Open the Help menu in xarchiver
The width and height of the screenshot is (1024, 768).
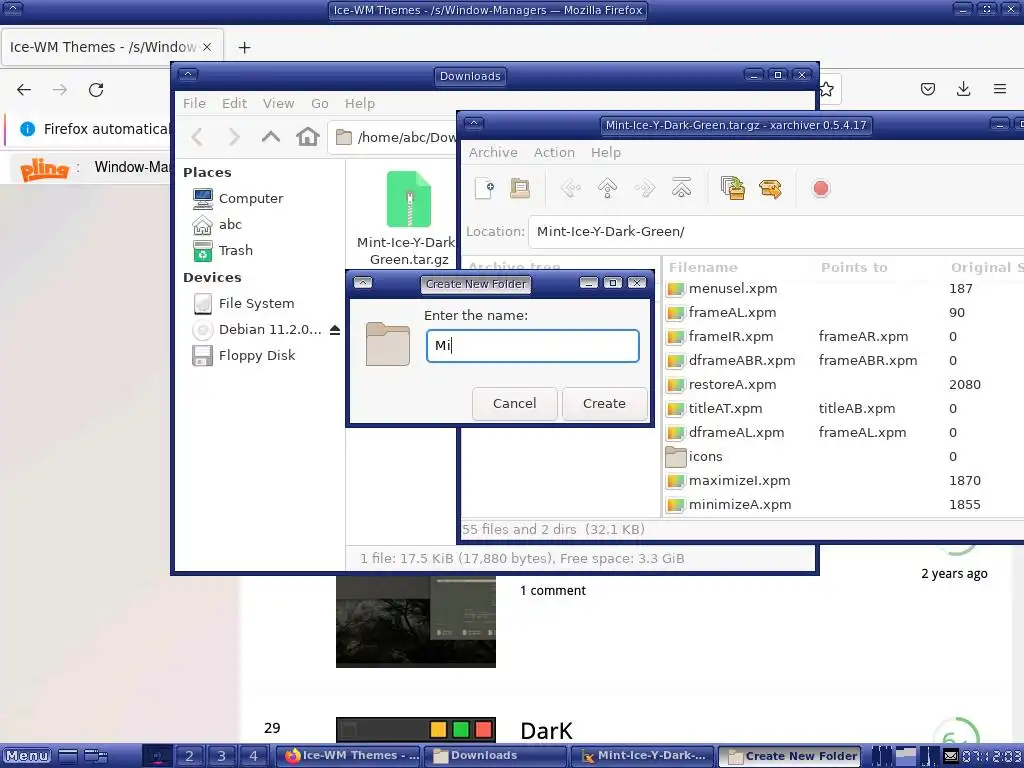tap(605, 152)
